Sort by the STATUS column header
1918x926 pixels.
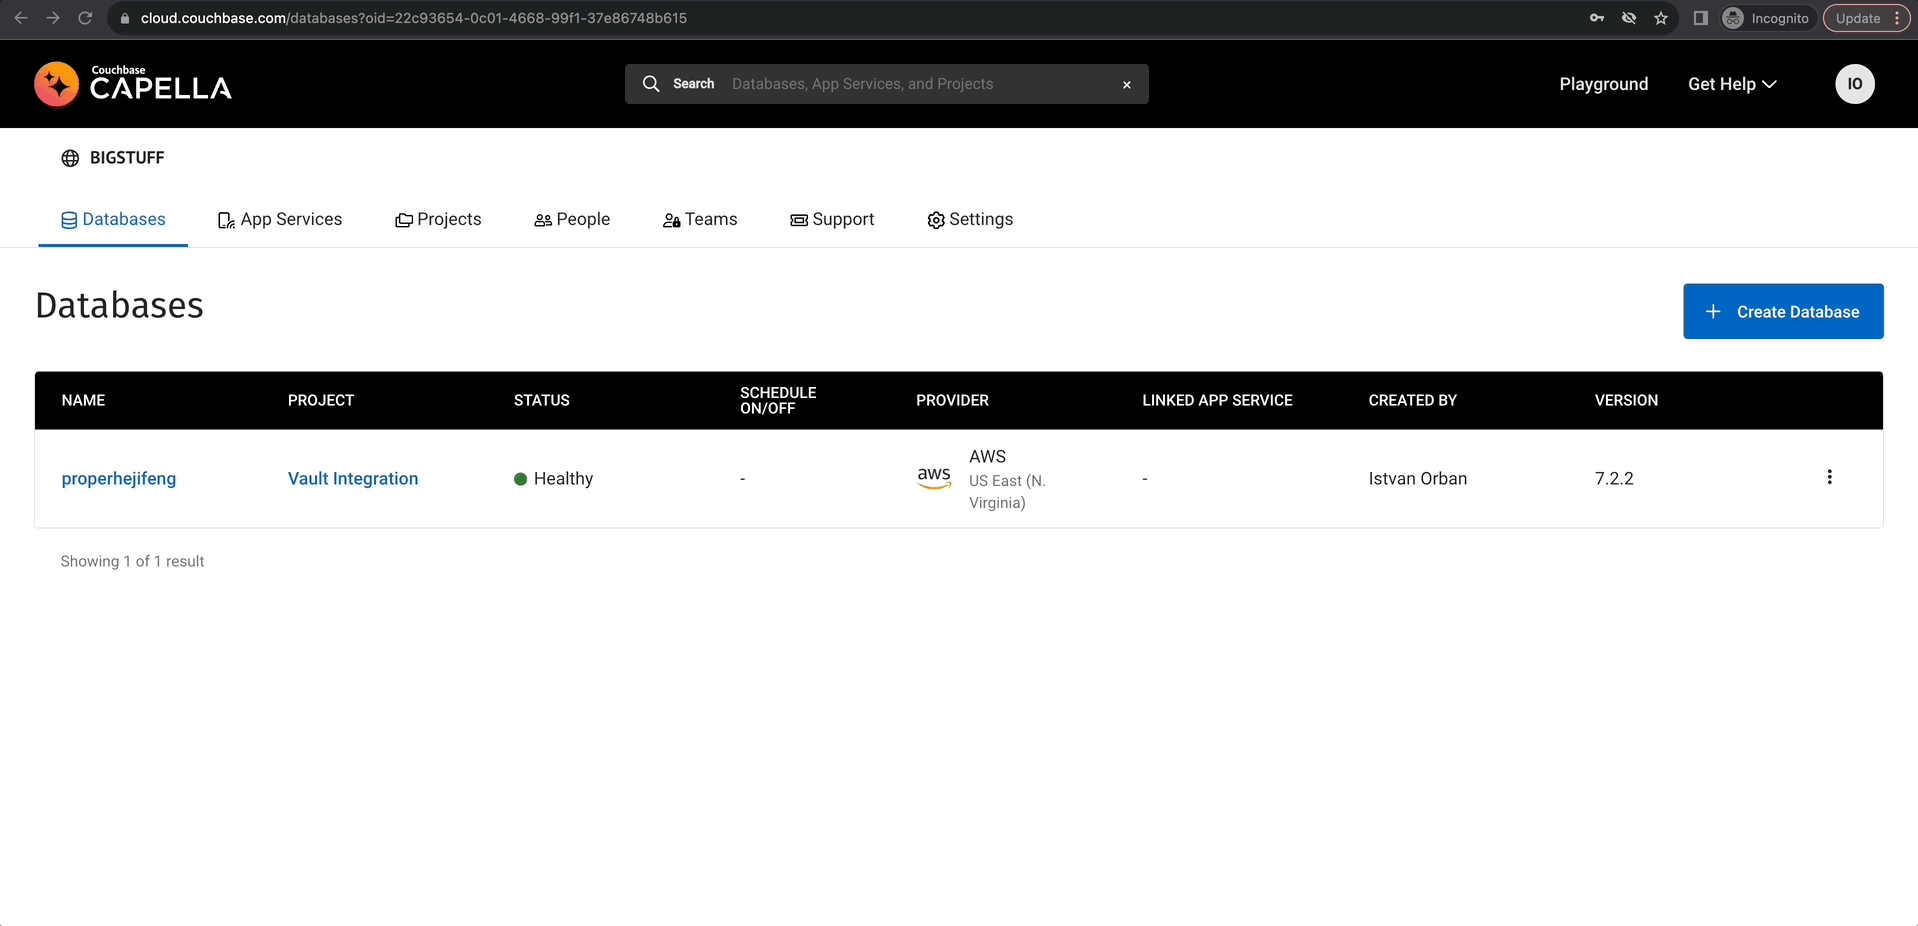[x=542, y=400]
